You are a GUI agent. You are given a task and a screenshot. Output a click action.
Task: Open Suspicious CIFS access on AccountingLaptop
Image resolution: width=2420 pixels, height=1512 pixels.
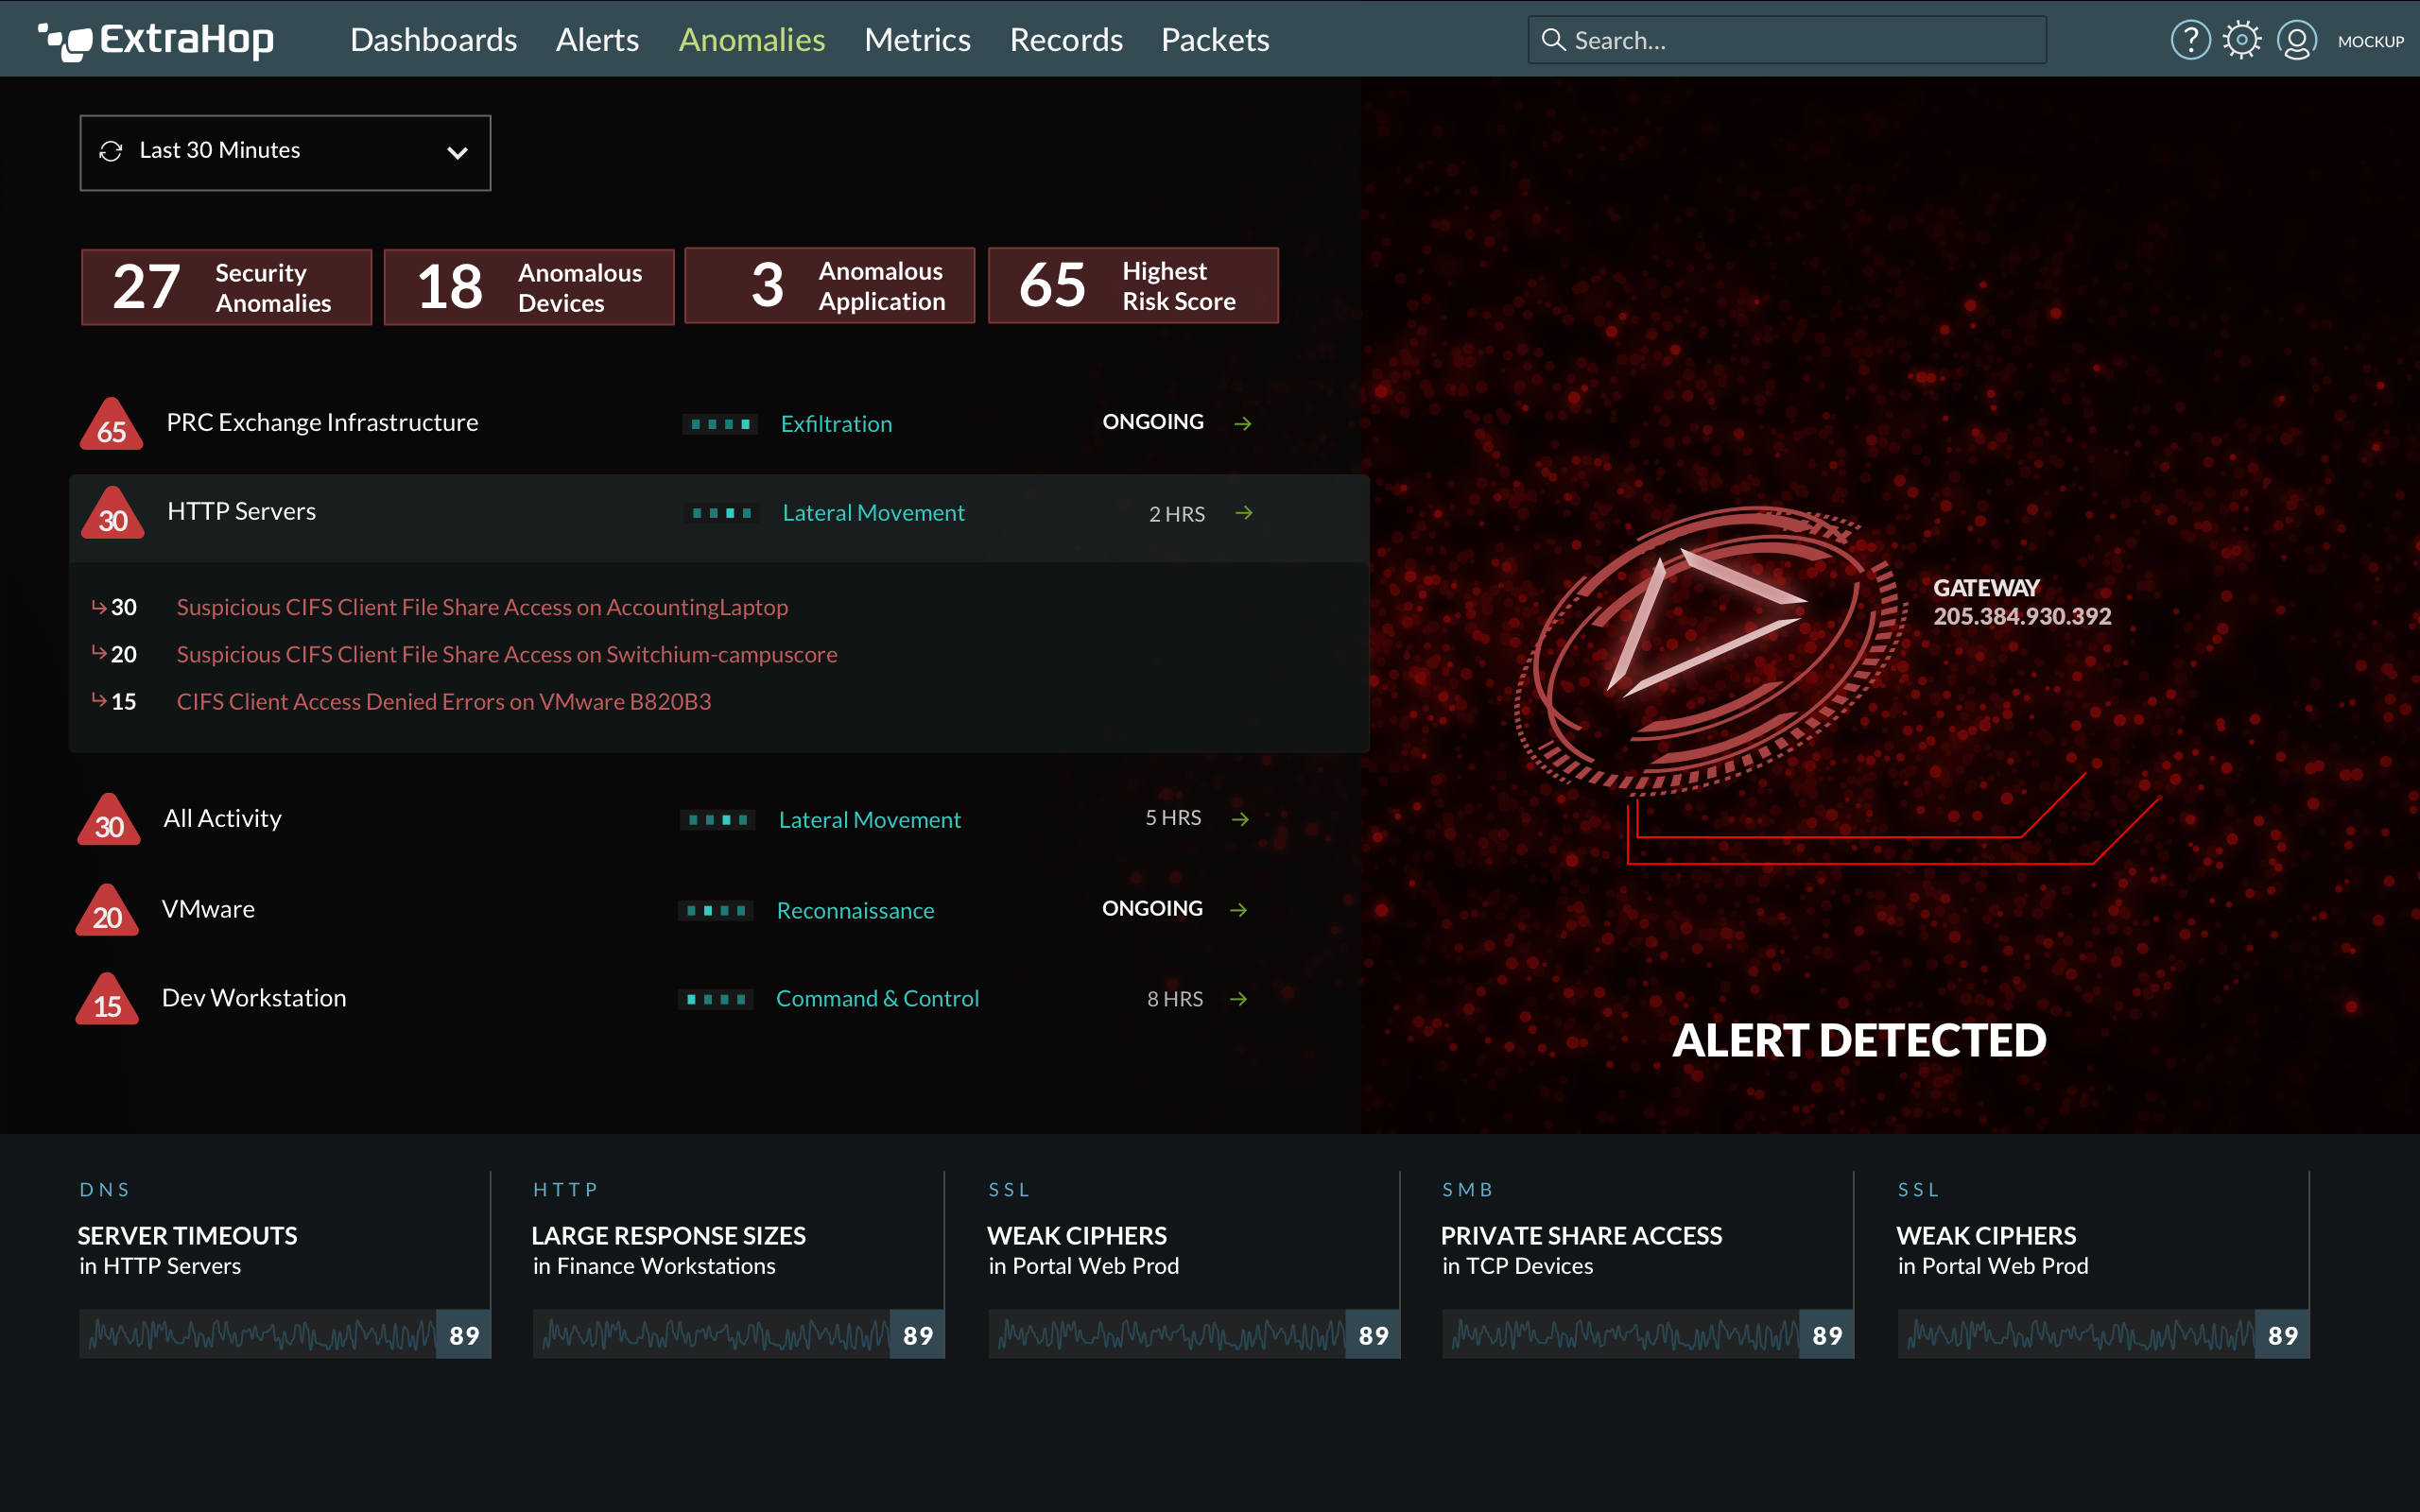click(x=482, y=607)
